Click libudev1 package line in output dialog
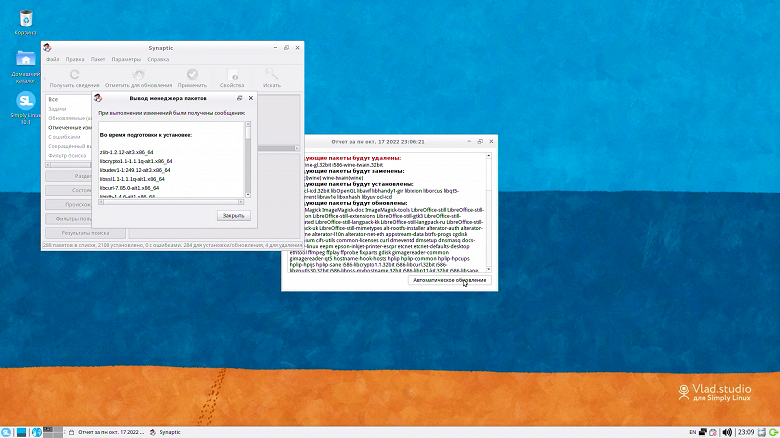Viewport: 780px width, 438px height. tap(135, 170)
